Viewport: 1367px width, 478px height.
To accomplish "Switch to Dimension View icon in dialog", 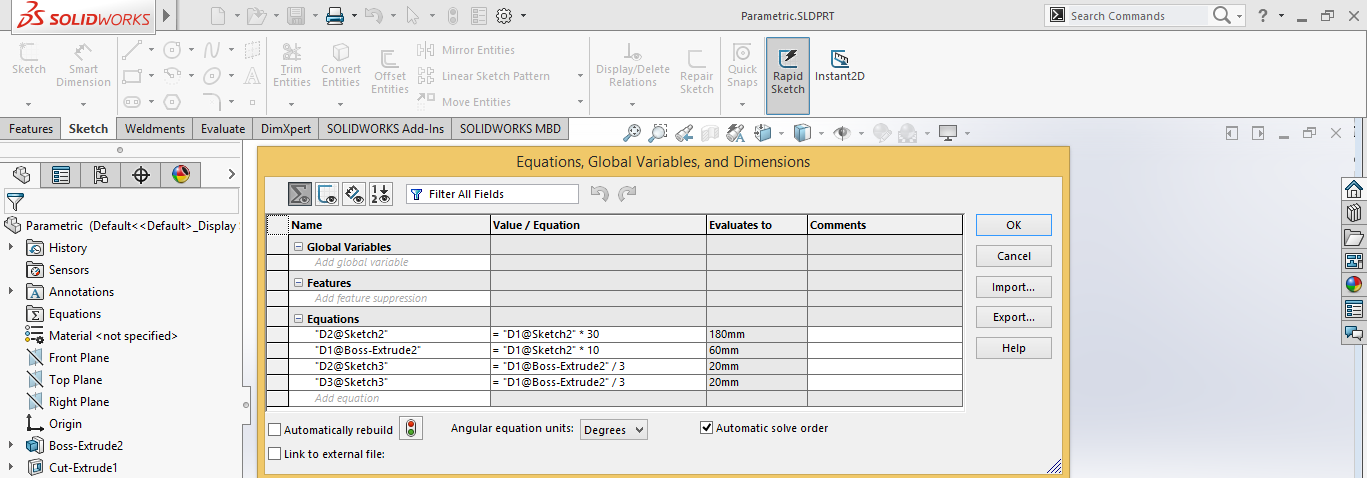I will (x=354, y=194).
